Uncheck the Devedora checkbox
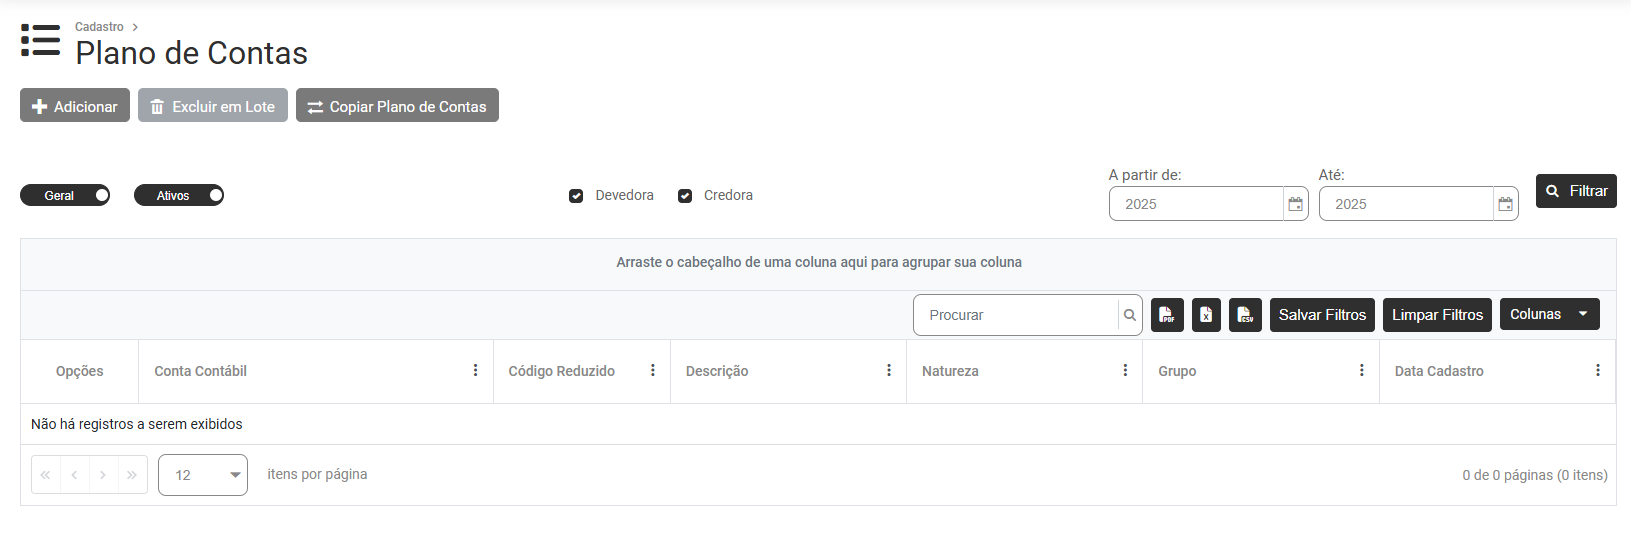1631x555 pixels. 576,196
